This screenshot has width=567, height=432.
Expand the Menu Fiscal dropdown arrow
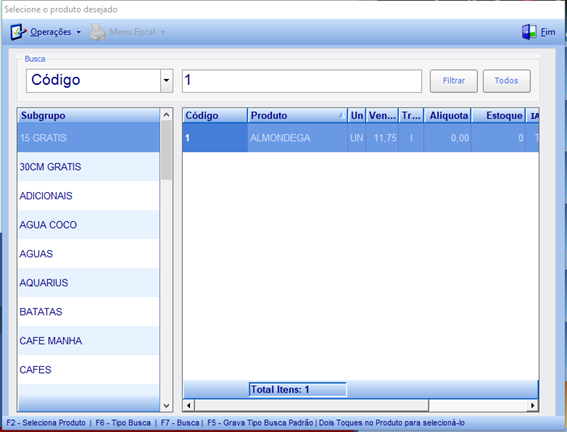pos(162,32)
